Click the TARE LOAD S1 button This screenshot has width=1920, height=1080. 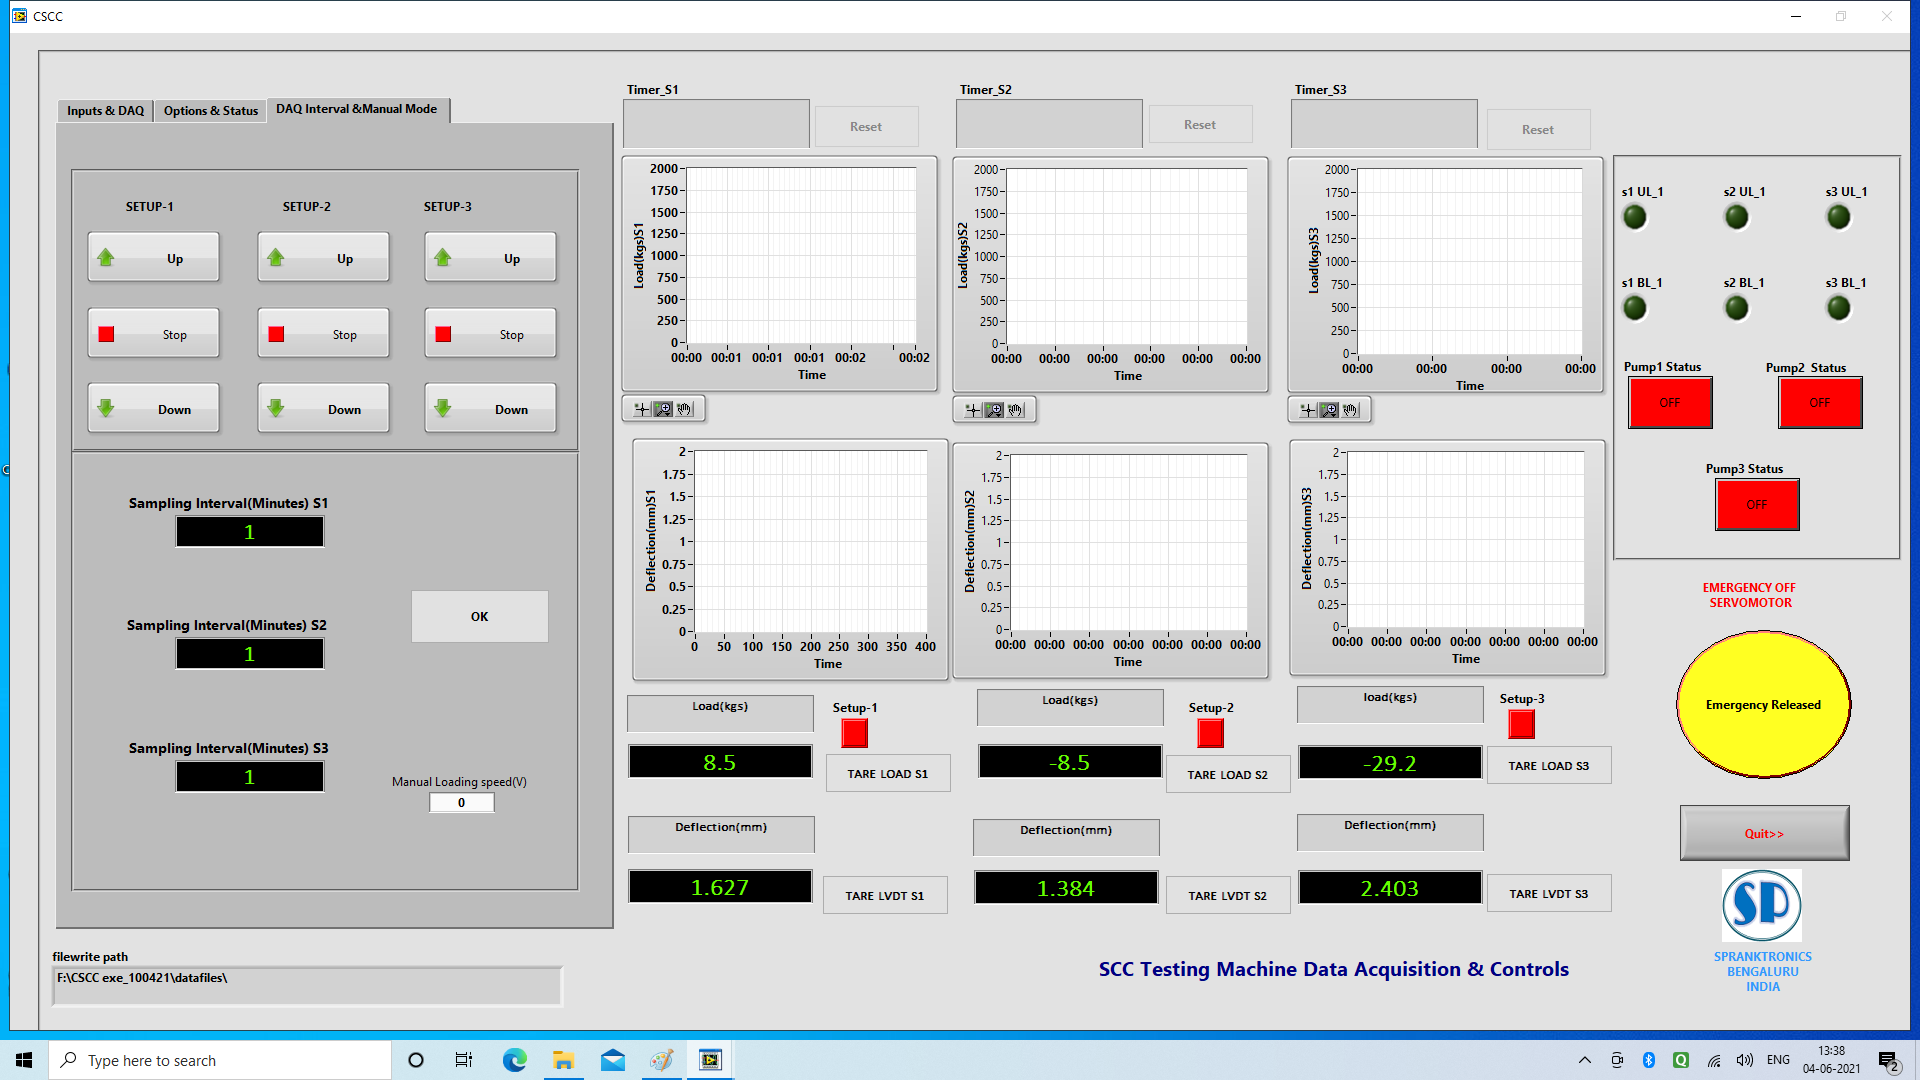tap(887, 774)
